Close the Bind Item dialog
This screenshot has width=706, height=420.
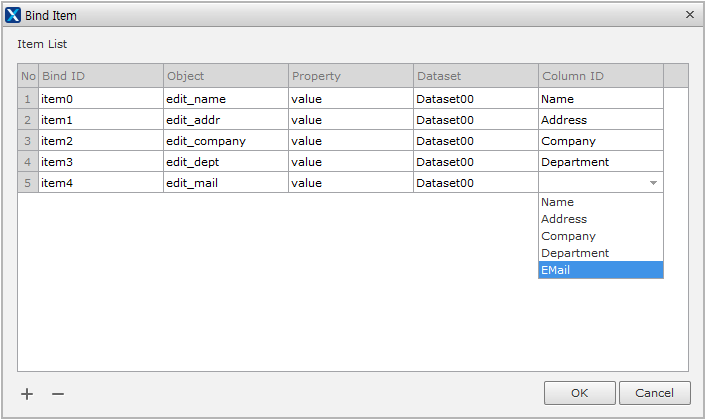(689, 15)
